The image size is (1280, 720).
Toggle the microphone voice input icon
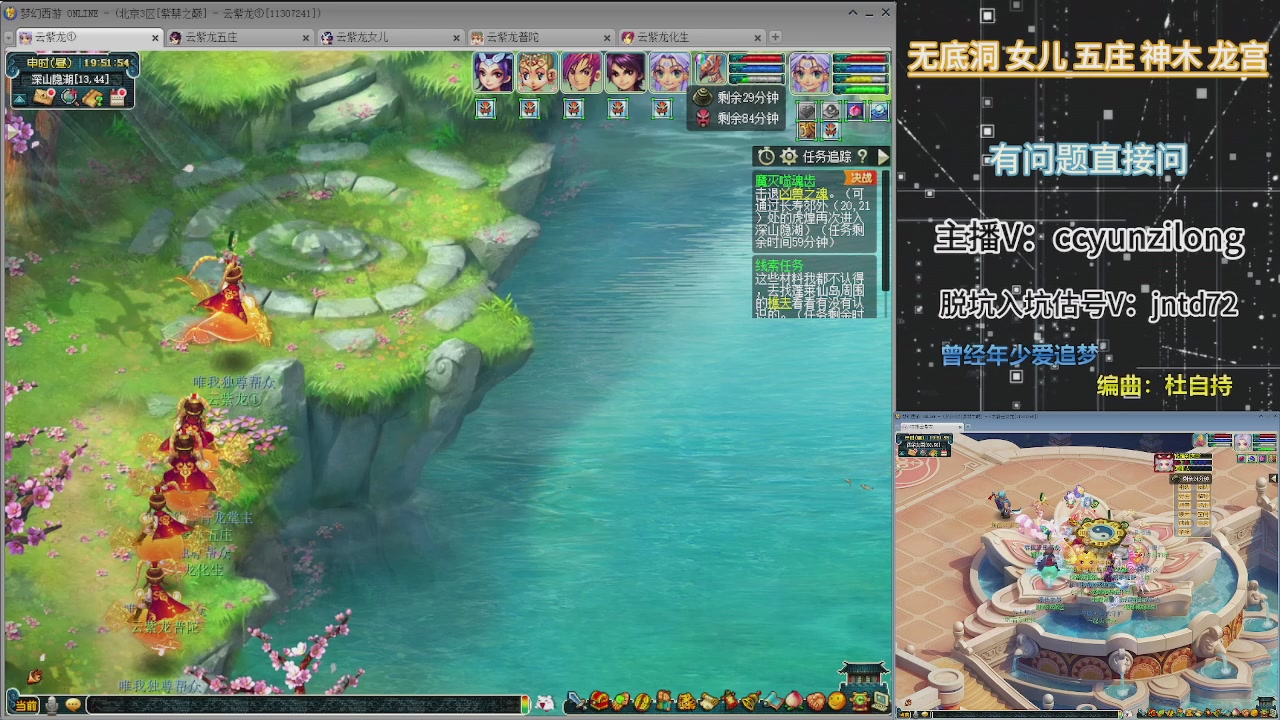pos(51,705)
